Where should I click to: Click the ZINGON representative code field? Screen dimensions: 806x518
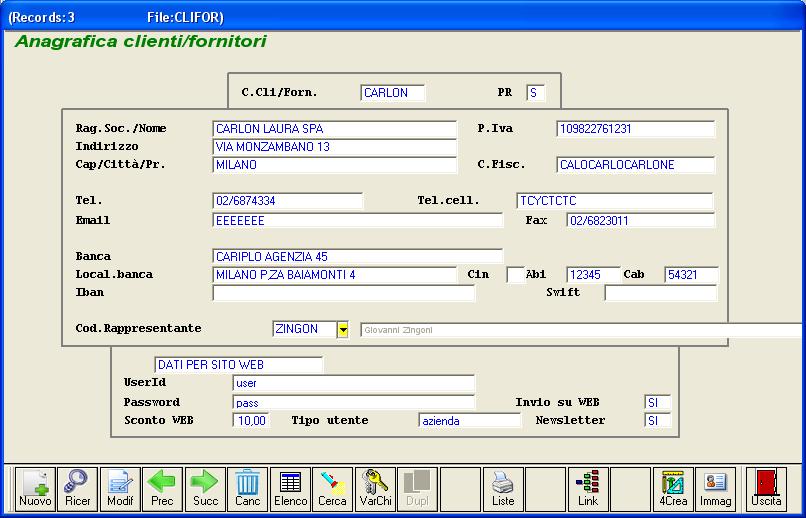[x=304, y=329]
